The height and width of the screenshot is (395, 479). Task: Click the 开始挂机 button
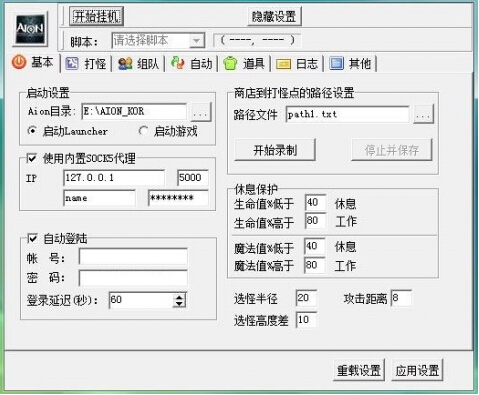96,16
